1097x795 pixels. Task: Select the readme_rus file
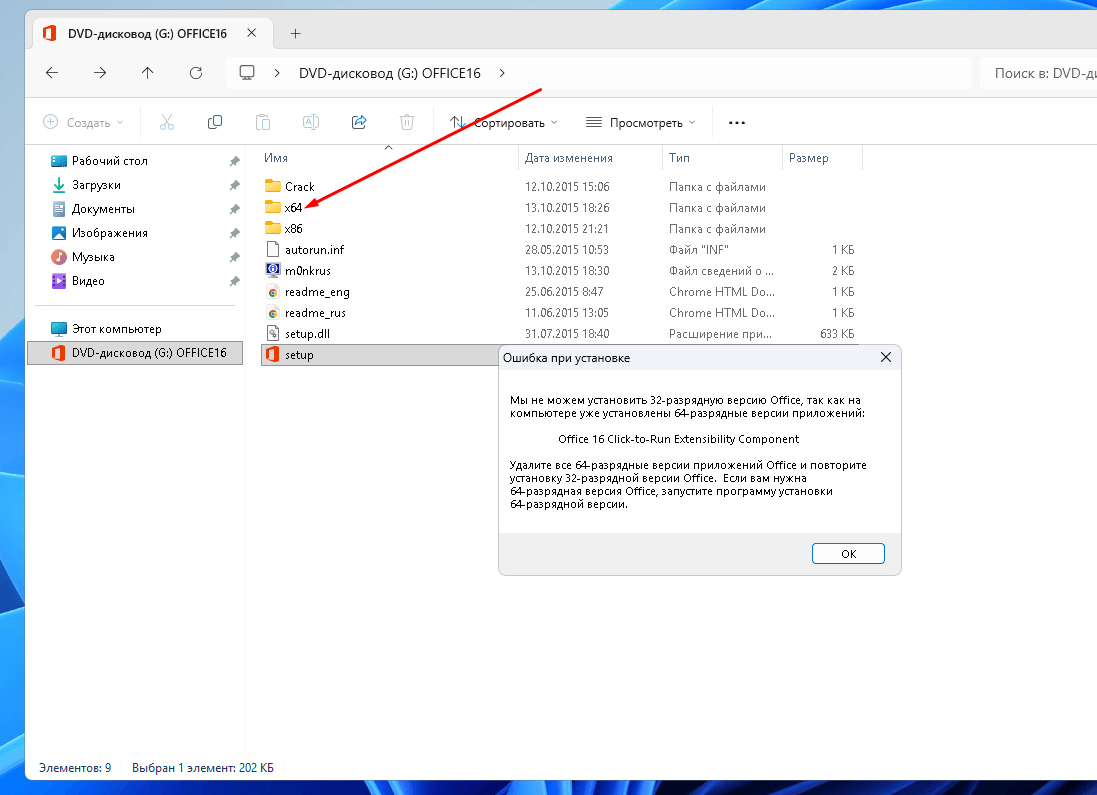pyautogui.click(x=315, y=313)
